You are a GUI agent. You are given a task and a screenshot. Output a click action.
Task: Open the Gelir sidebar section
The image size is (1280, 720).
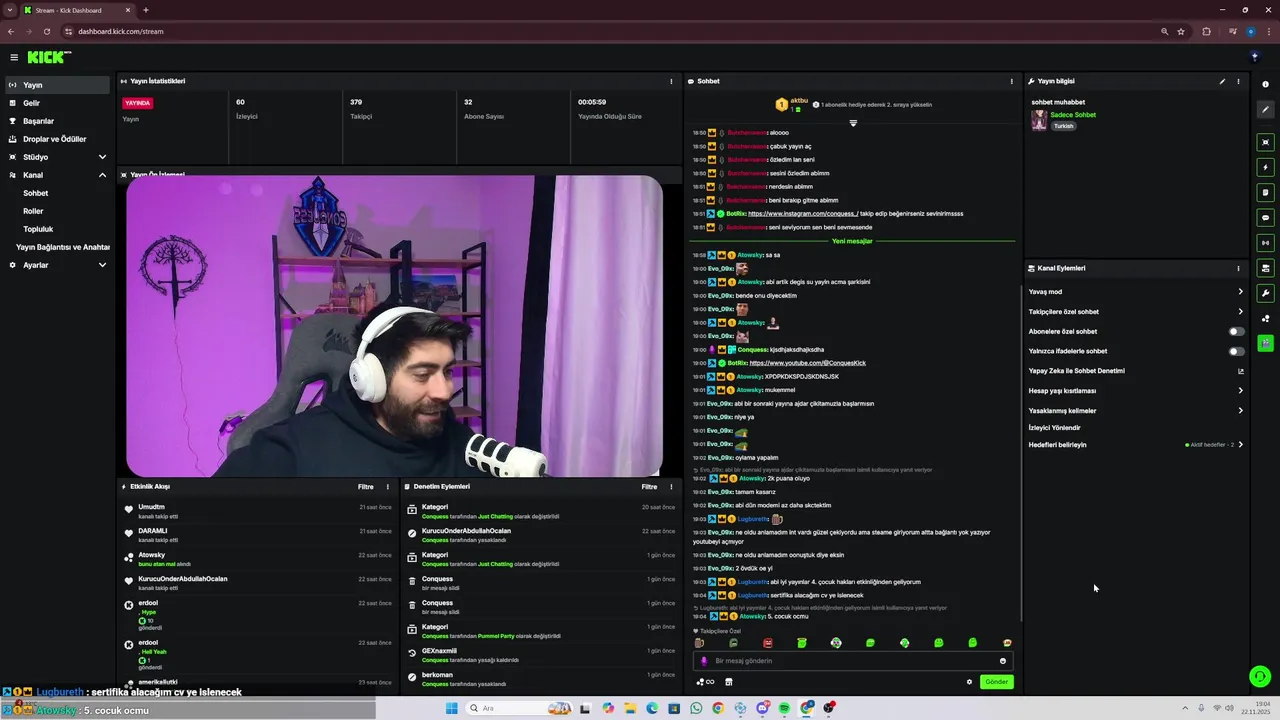point(55,103)
